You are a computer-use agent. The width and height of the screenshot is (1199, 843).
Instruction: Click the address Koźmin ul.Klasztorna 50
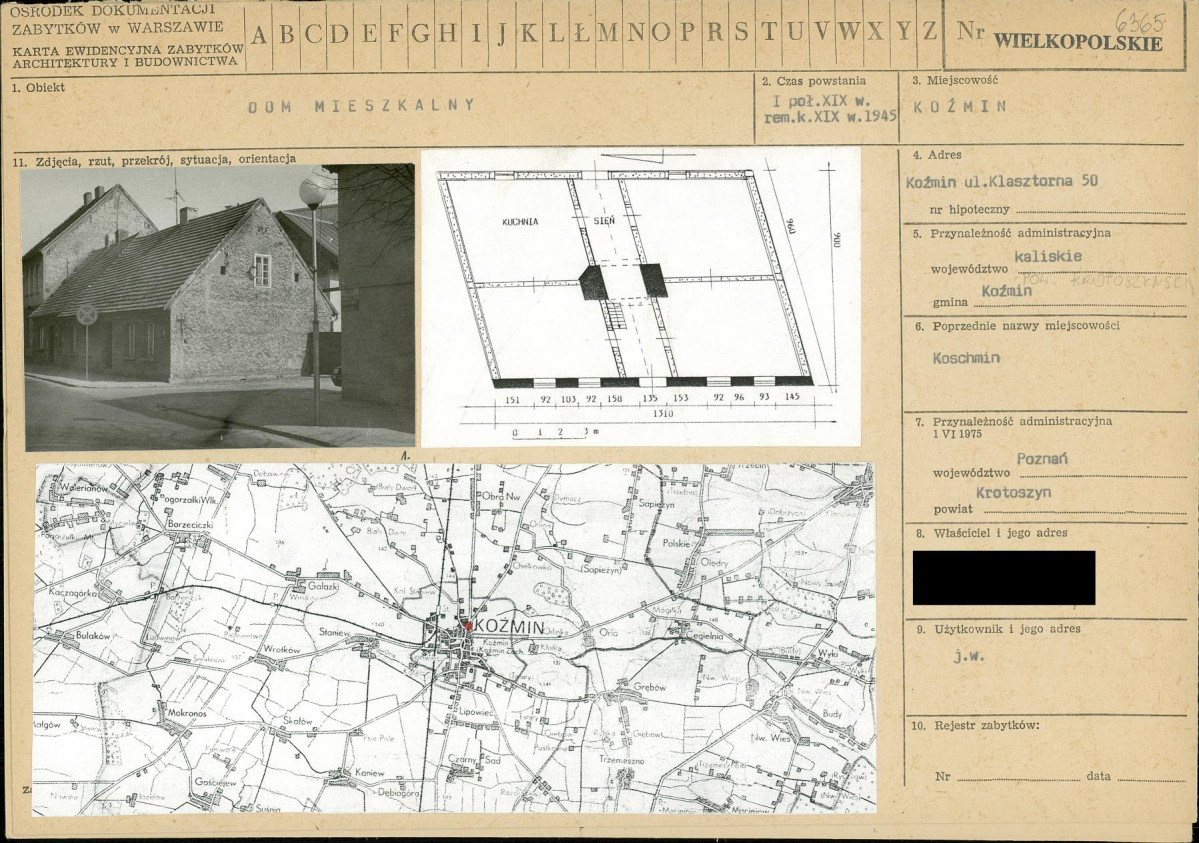(1002, 181)
